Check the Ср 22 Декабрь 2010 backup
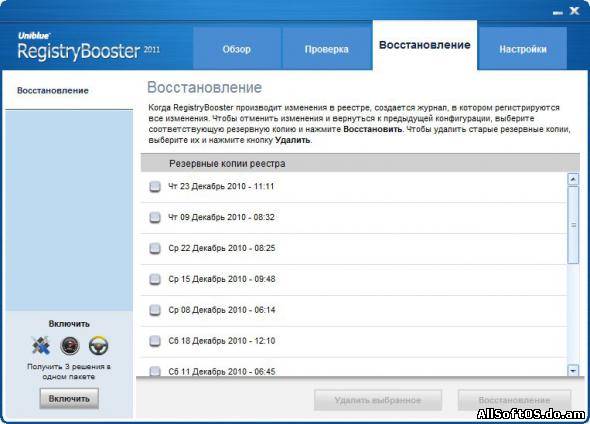 point(155,248)
